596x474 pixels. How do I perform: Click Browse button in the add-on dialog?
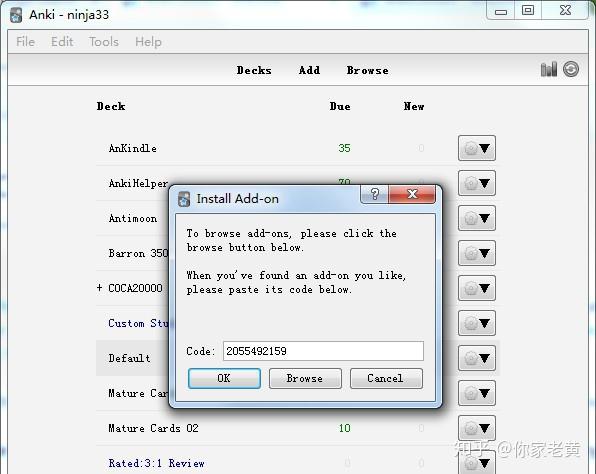(305, 378)
